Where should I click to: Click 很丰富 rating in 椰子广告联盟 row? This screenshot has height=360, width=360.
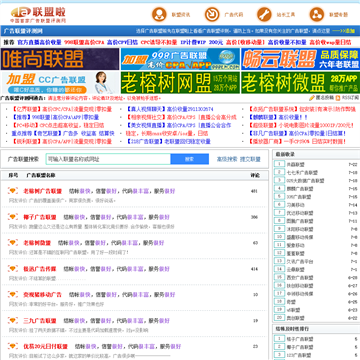click(x=135, y=217)
